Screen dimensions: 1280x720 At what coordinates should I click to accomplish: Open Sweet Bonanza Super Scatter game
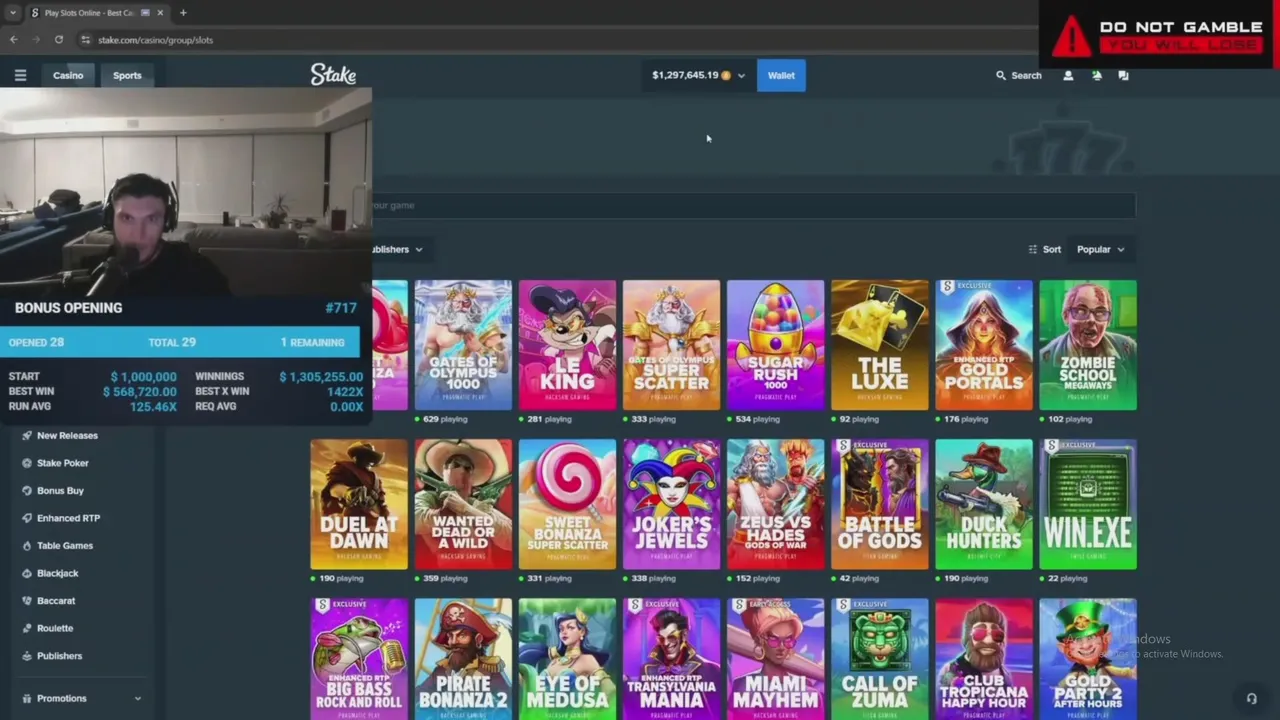pos(567,504)
